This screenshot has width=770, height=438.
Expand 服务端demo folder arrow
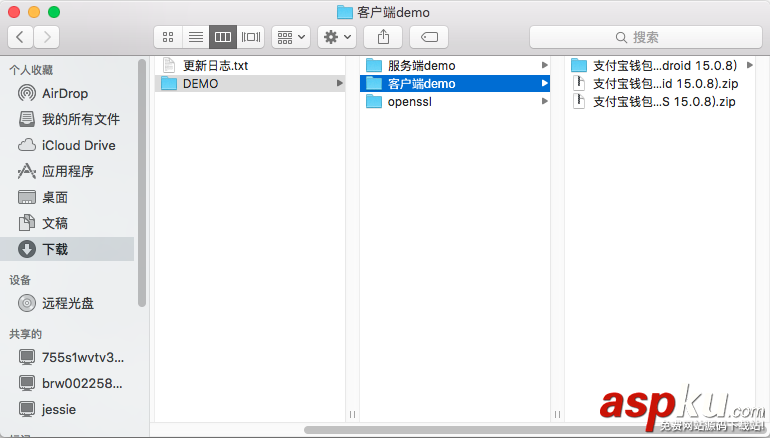click(544, 65)
